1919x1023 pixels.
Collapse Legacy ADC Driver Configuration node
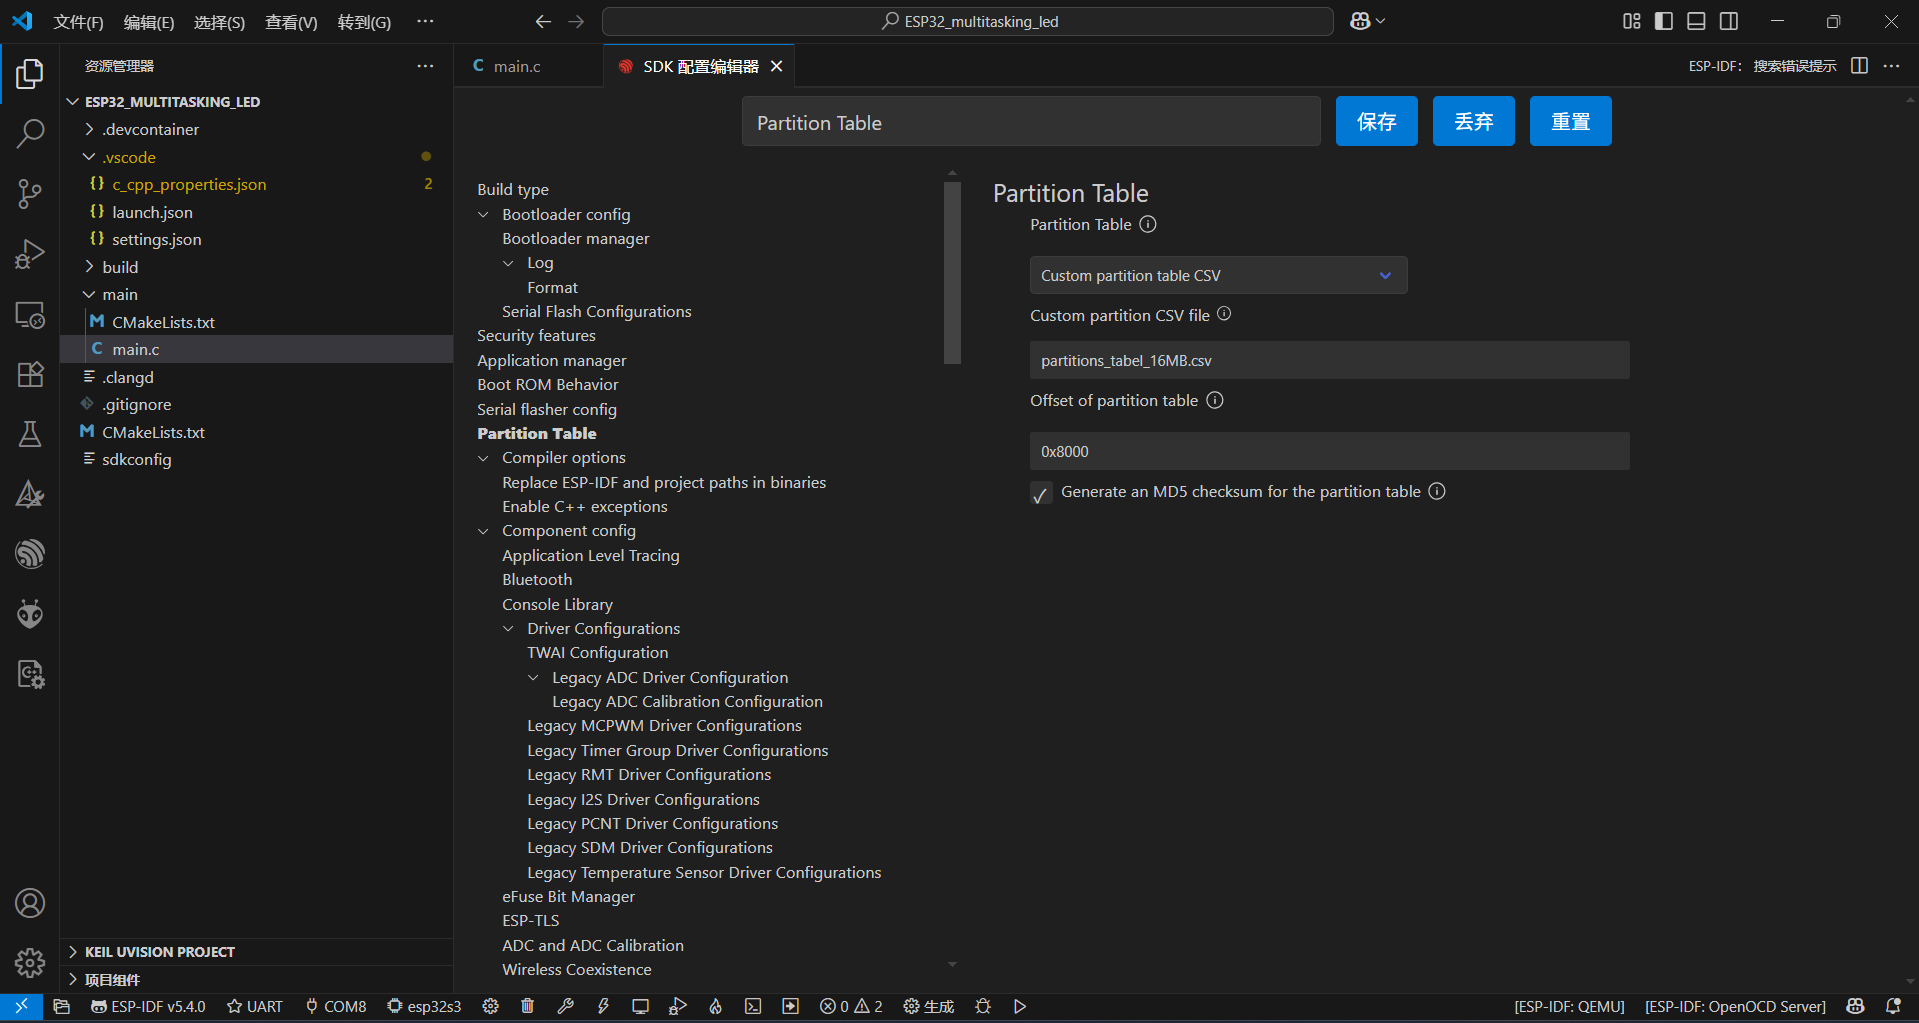point(534,678)
